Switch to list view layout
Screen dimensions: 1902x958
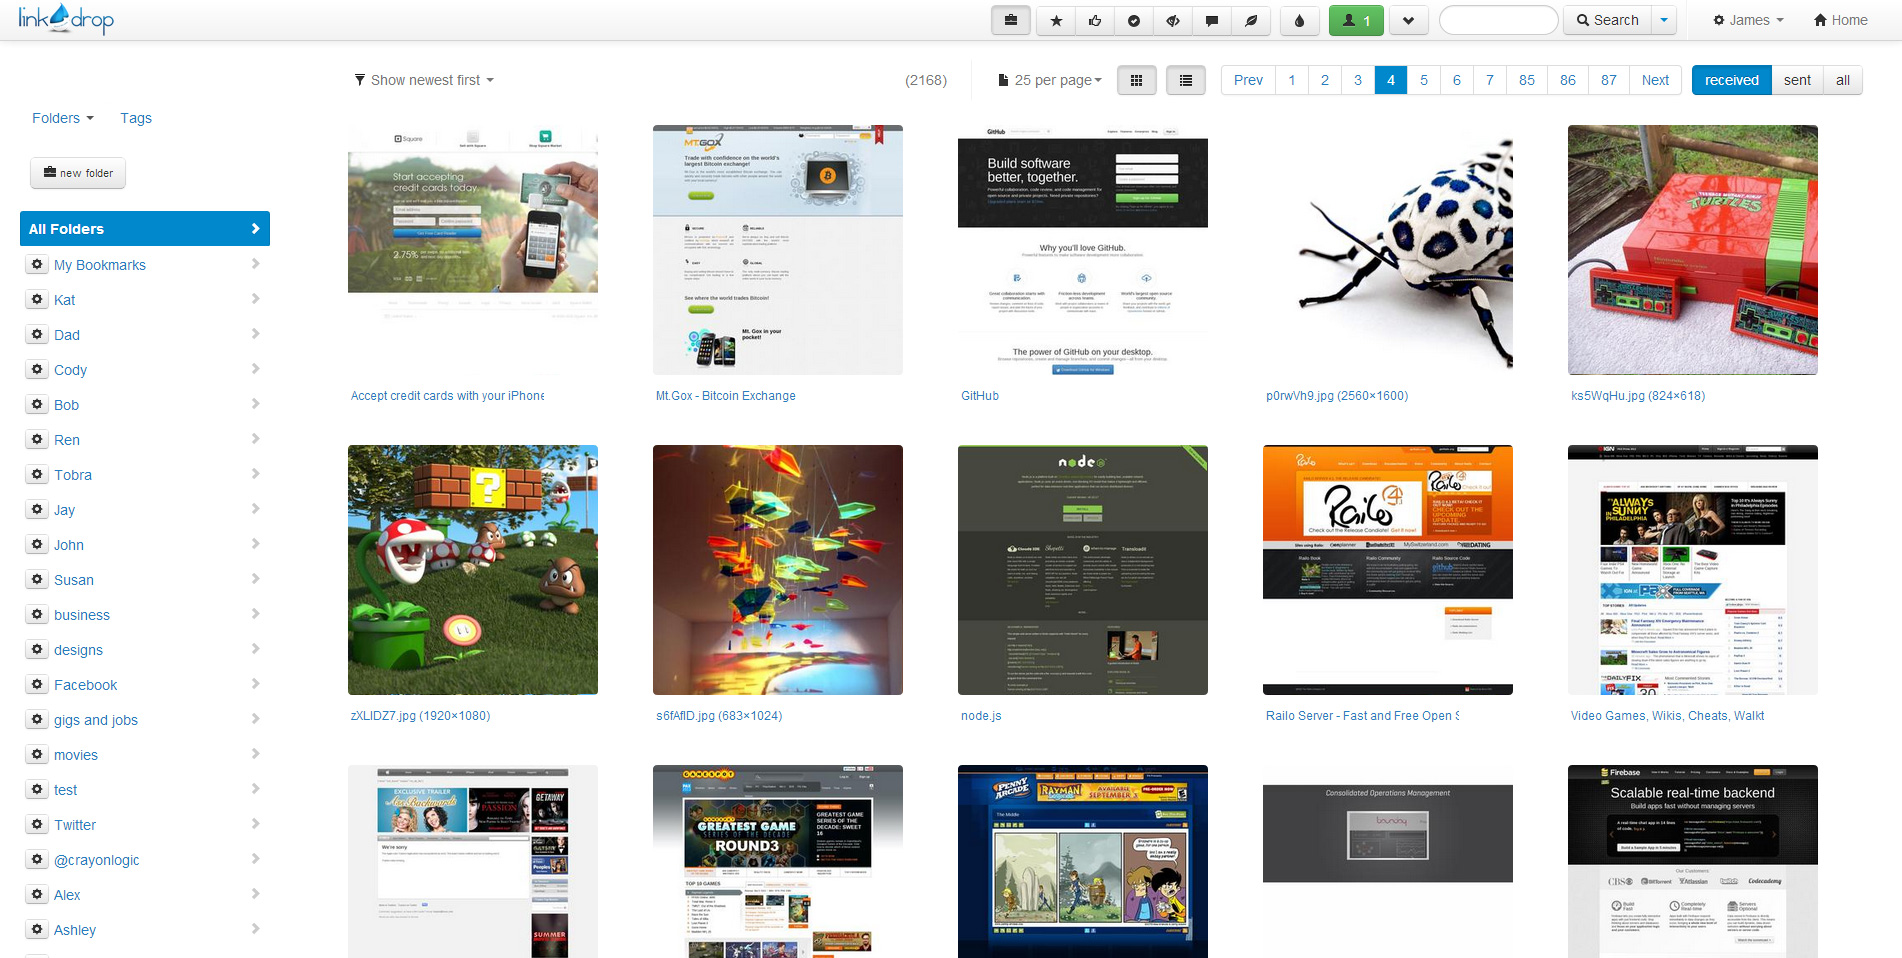1186,80
